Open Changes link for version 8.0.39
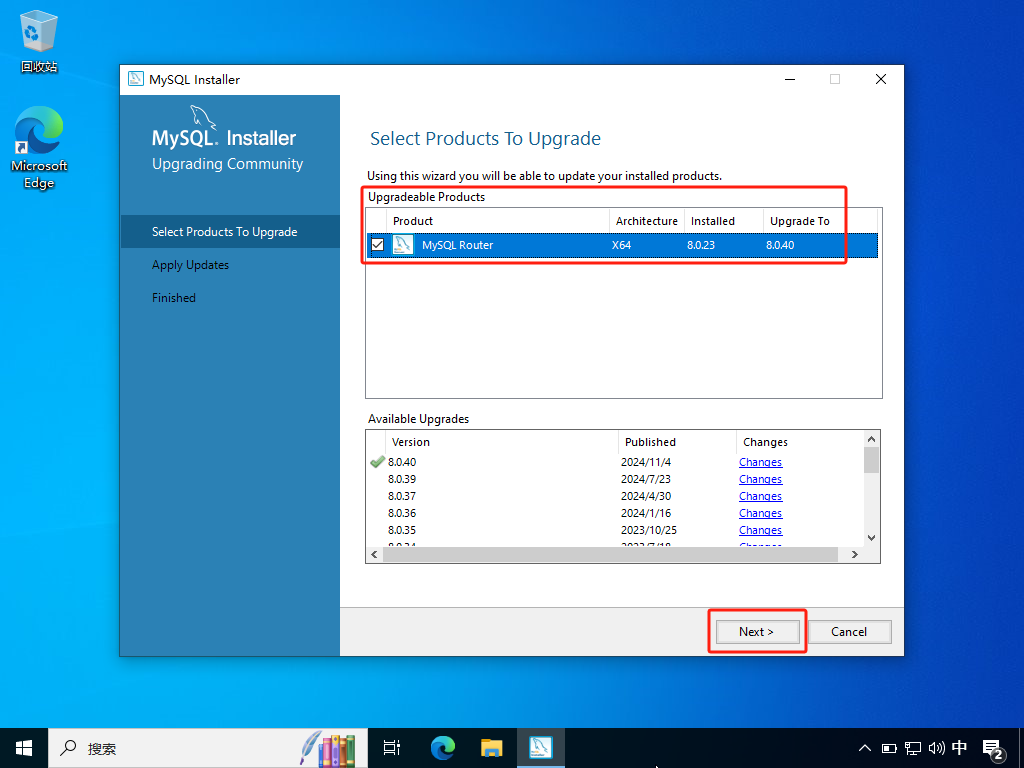 760,479
